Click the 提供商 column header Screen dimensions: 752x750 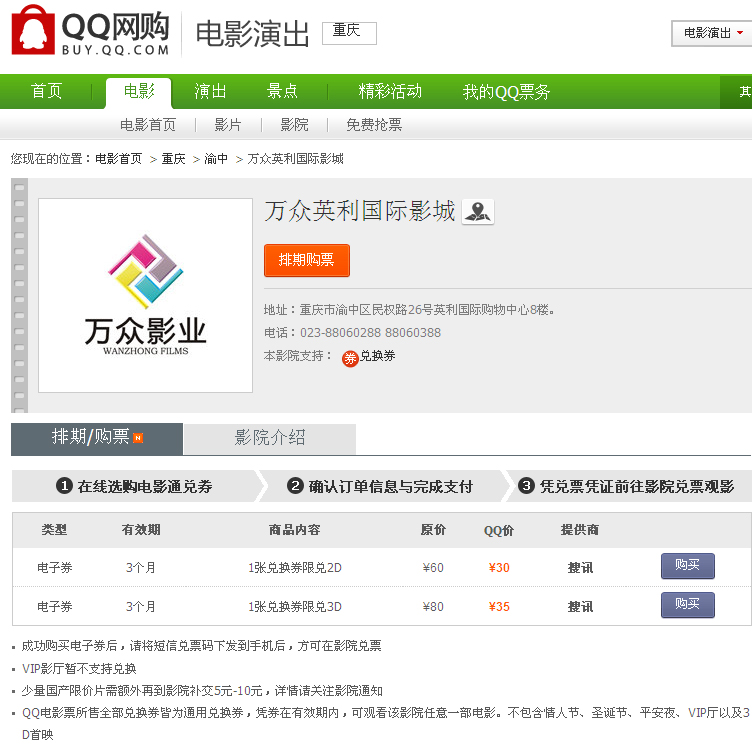580,530
